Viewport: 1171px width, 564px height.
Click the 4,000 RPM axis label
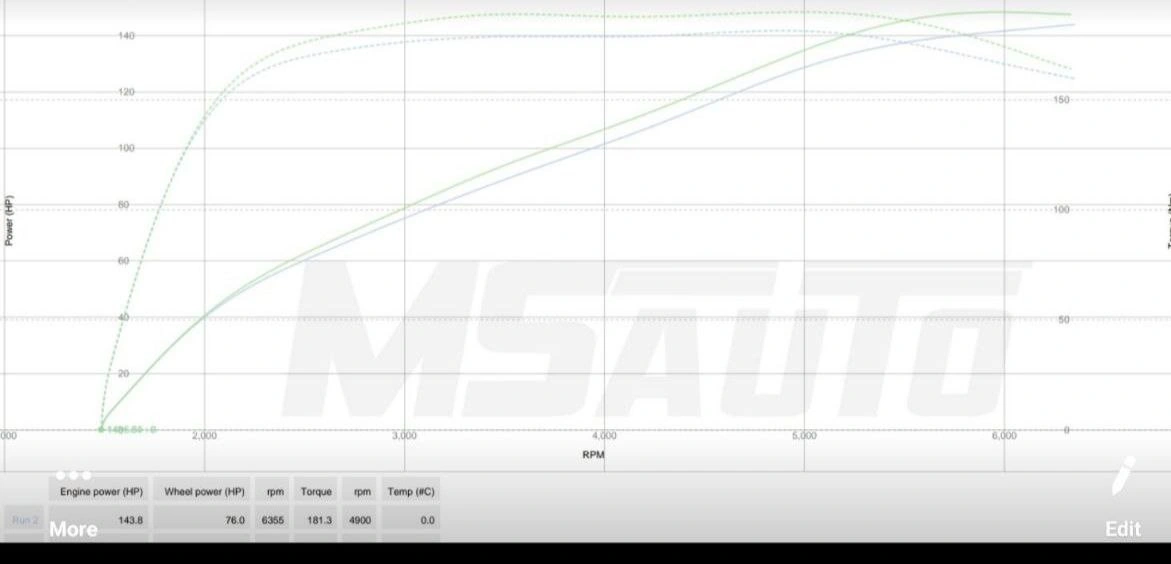tap(604, 436)
